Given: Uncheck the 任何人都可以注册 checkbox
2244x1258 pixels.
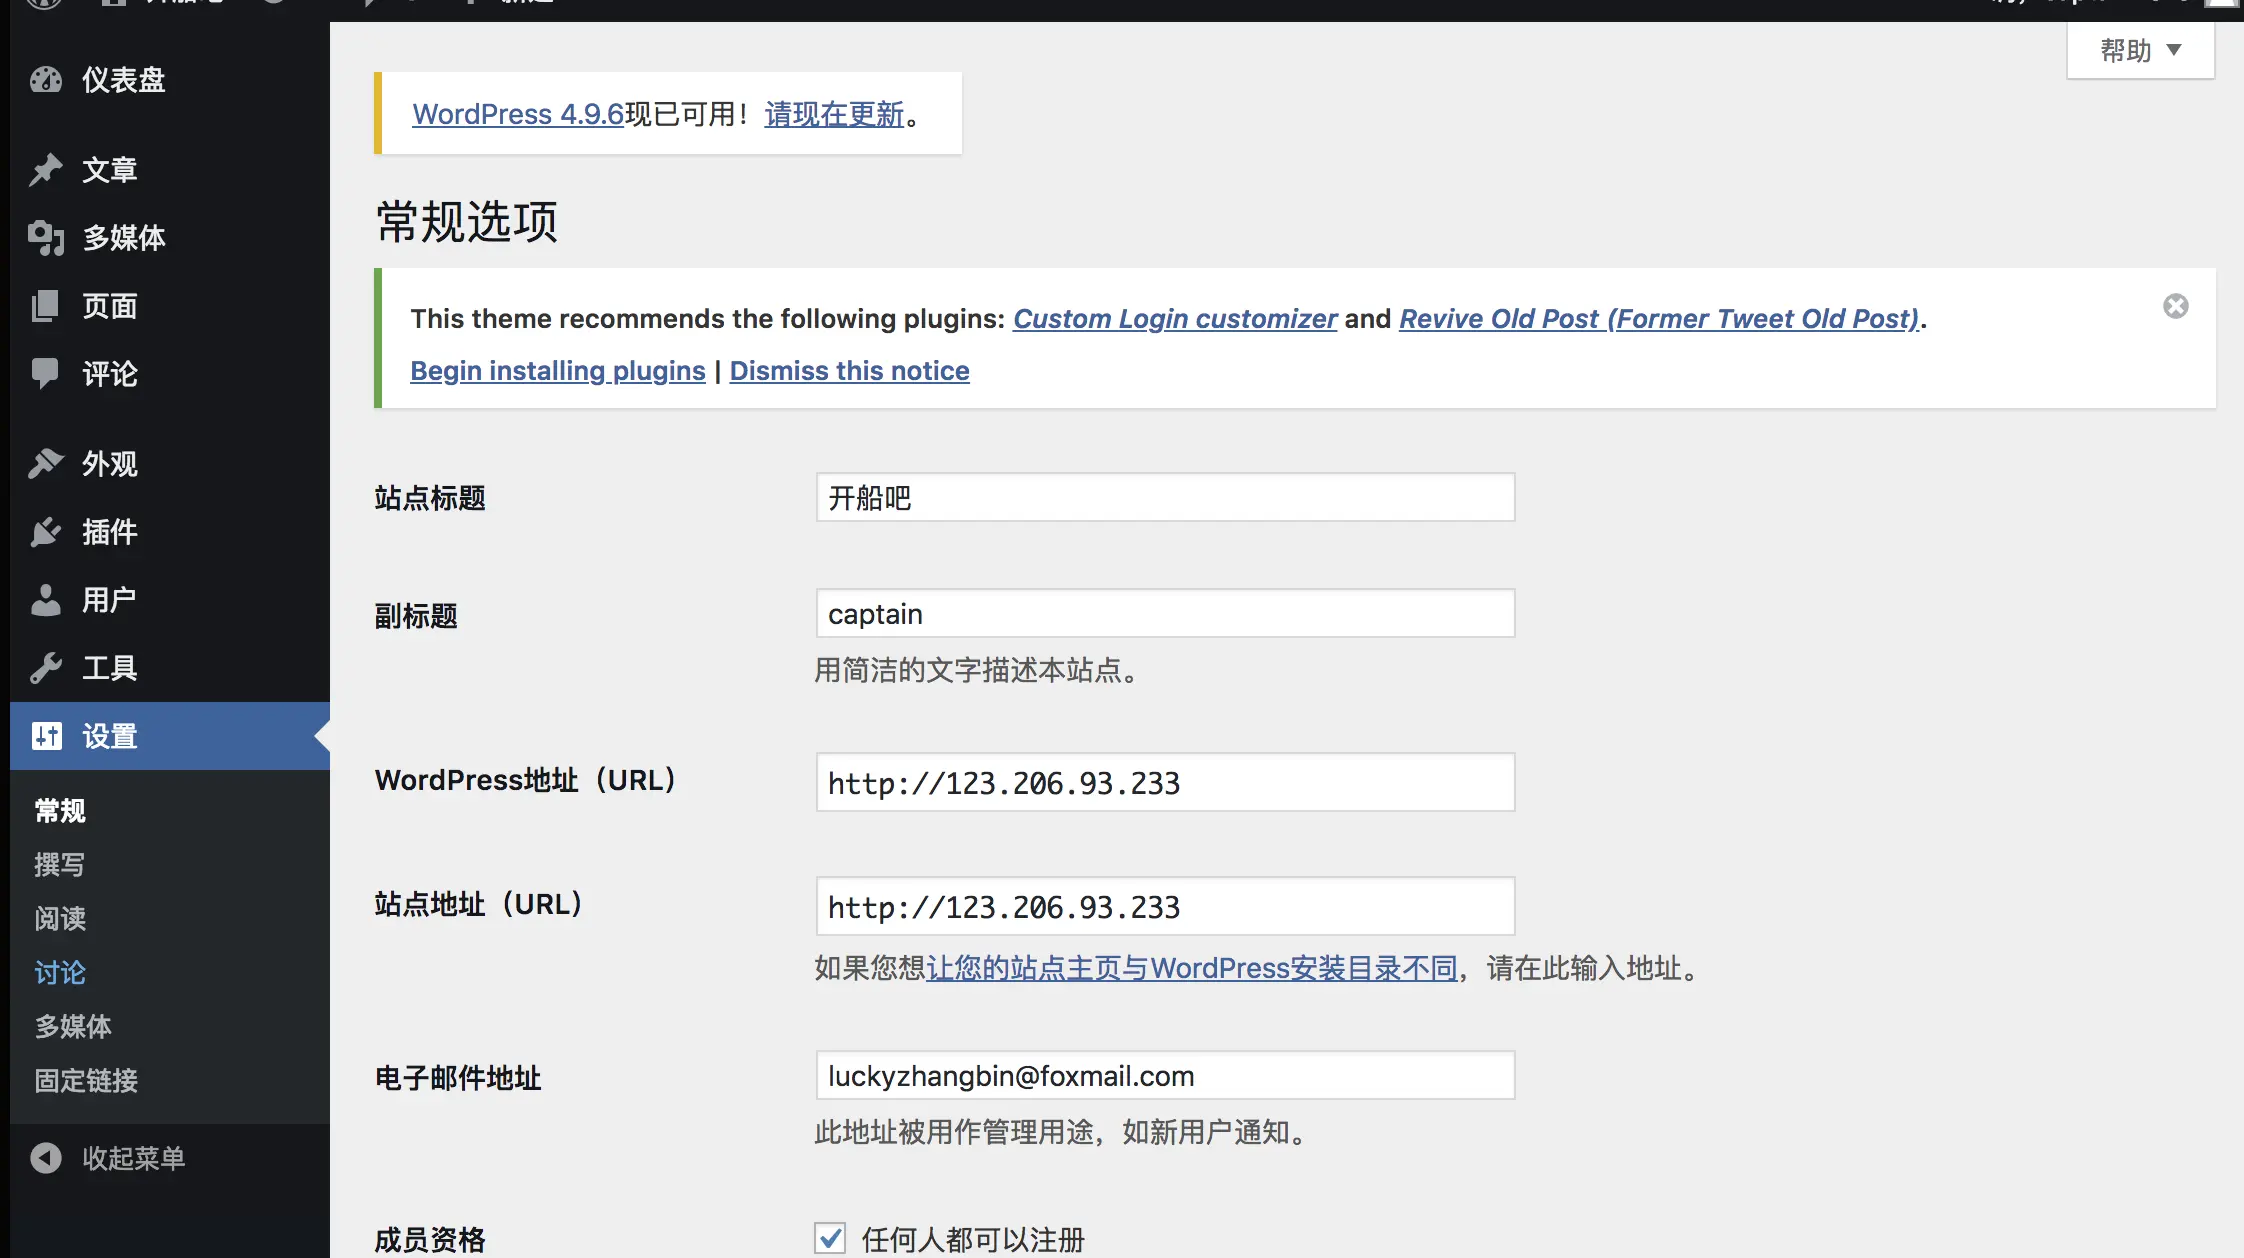Looking at the screenshot, I should [x=830, y=1238].
